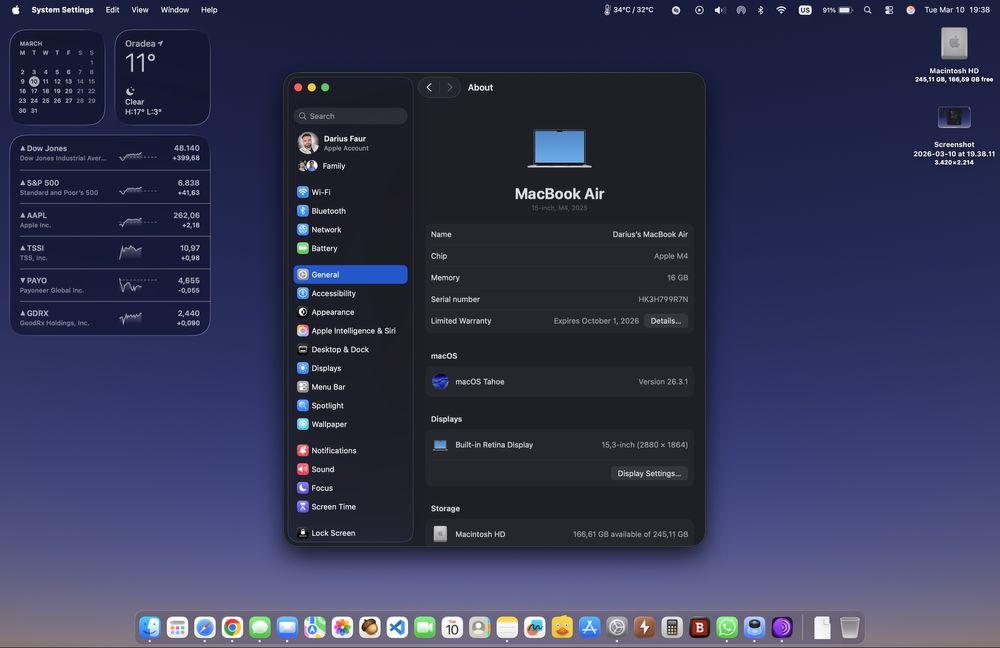The width and height of the screenshot is (1000, 648).
Task: Open WhatsApp from the Dock
Action: coord(726,628)
